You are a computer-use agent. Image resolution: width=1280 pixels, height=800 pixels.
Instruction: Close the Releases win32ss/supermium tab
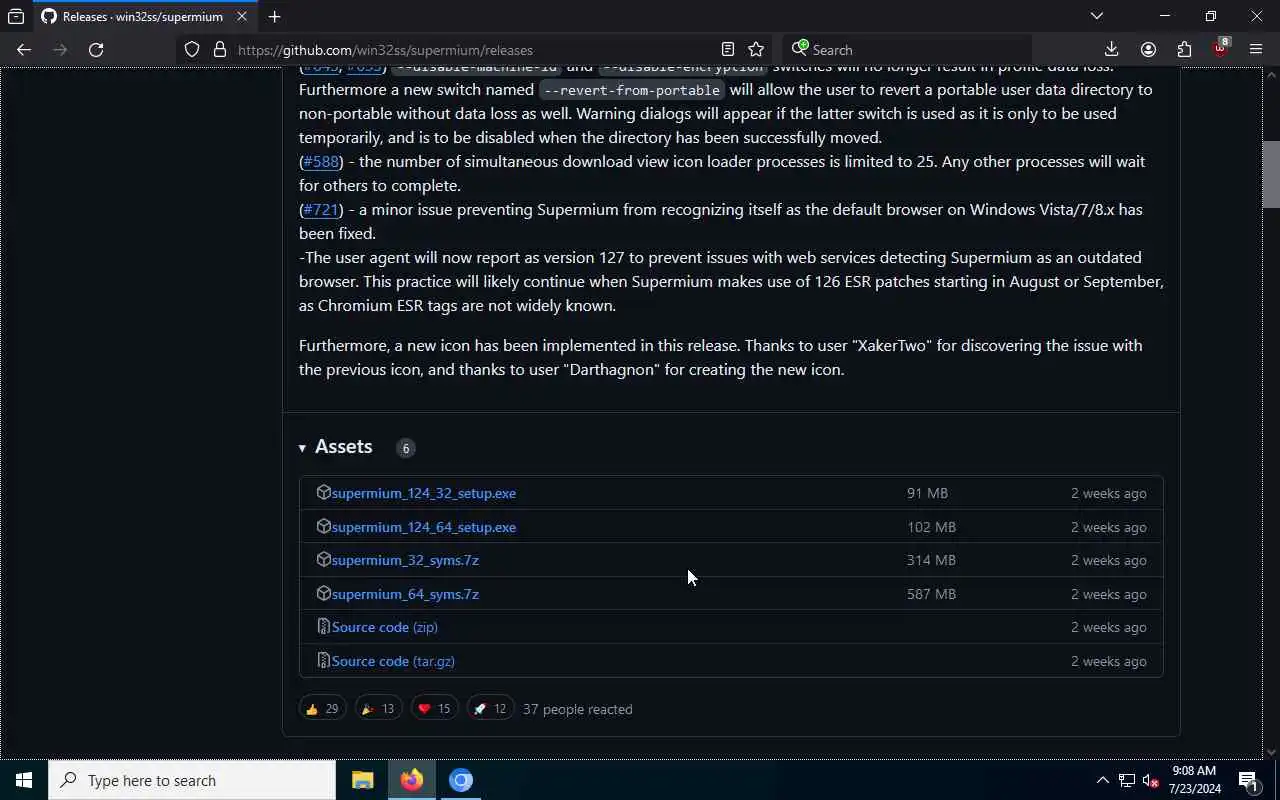241,16
